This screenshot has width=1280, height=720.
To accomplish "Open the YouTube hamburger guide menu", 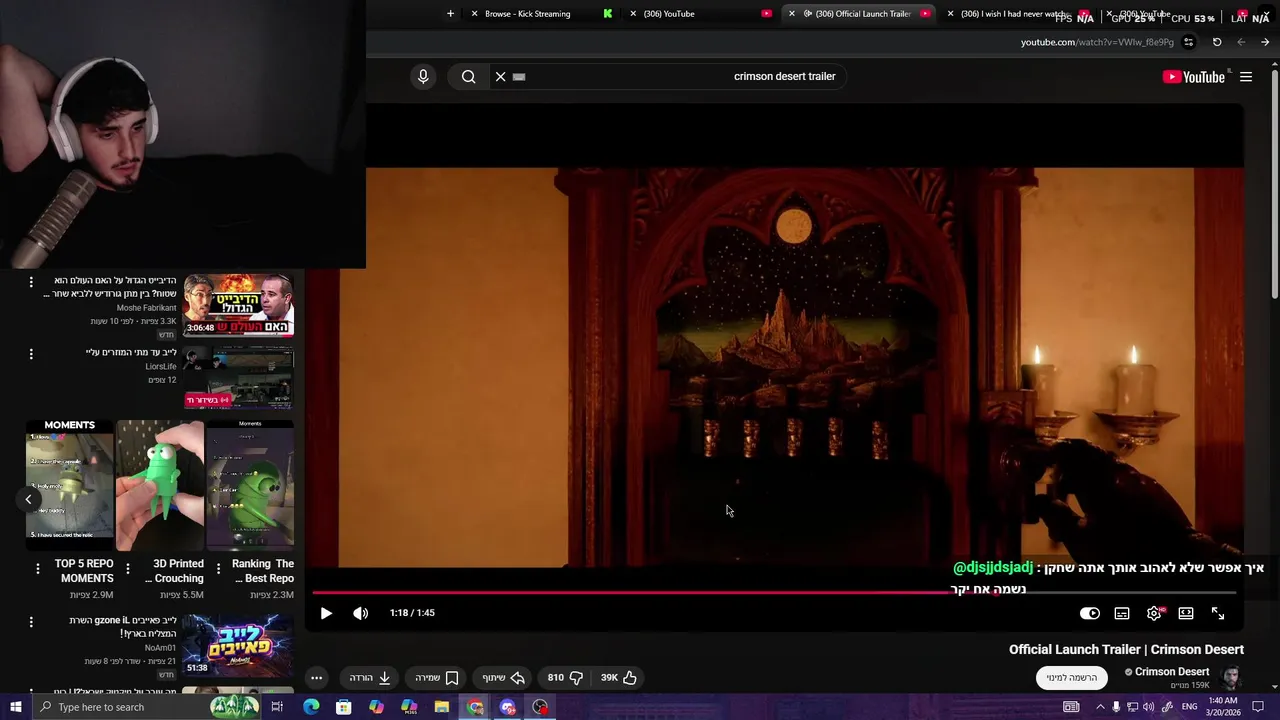I will click(1246, 77).
